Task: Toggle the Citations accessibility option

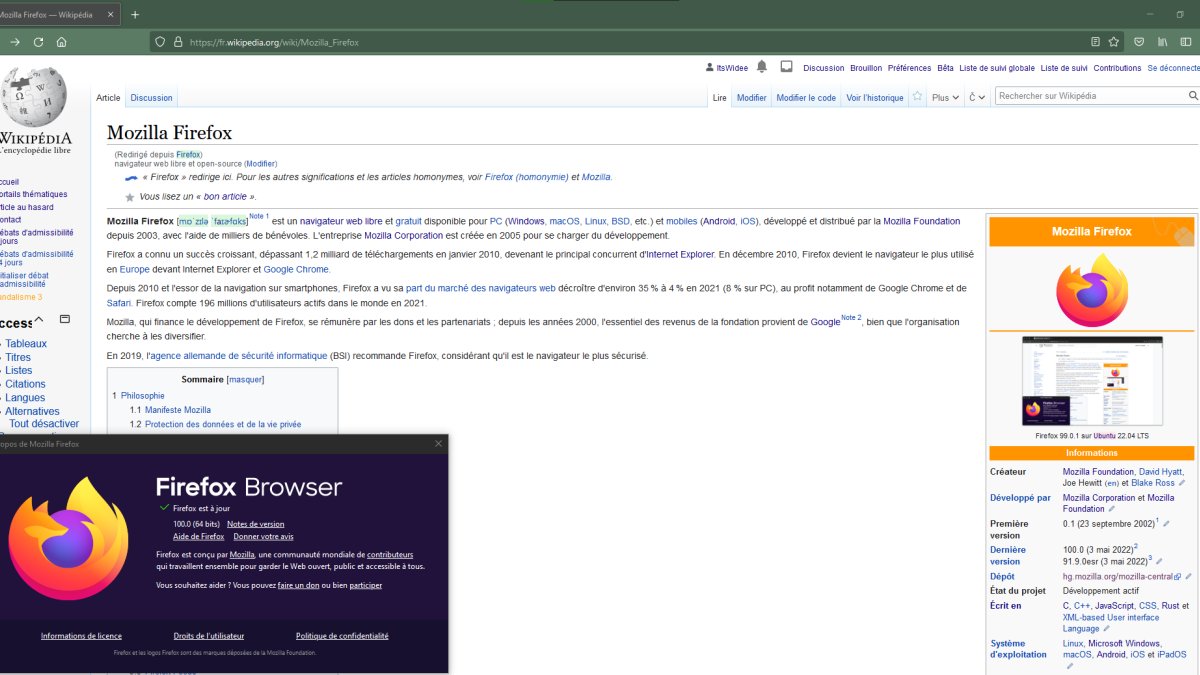Action: 25,384
